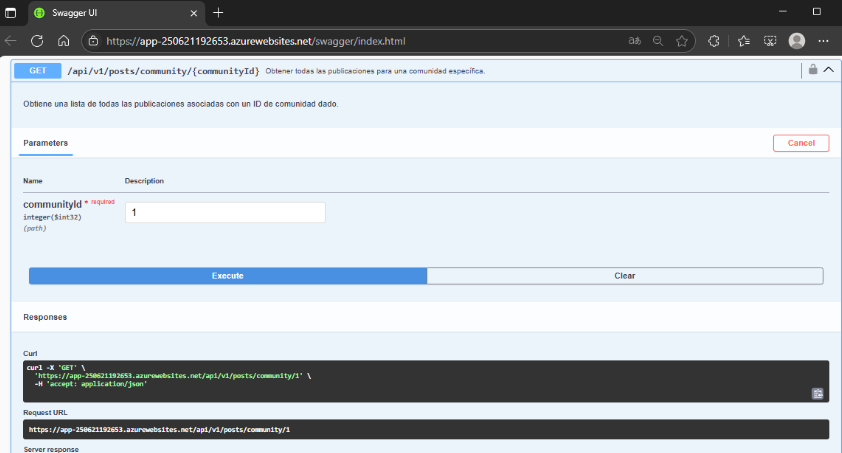This screenshot has height=453, width=842.
Task: Open the screenshot tool icon in toolbar
Action: click(x=770, y=41)
